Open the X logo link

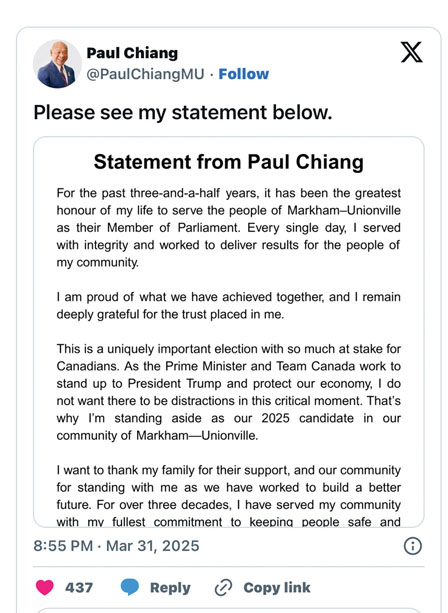(x=412, y=52)
